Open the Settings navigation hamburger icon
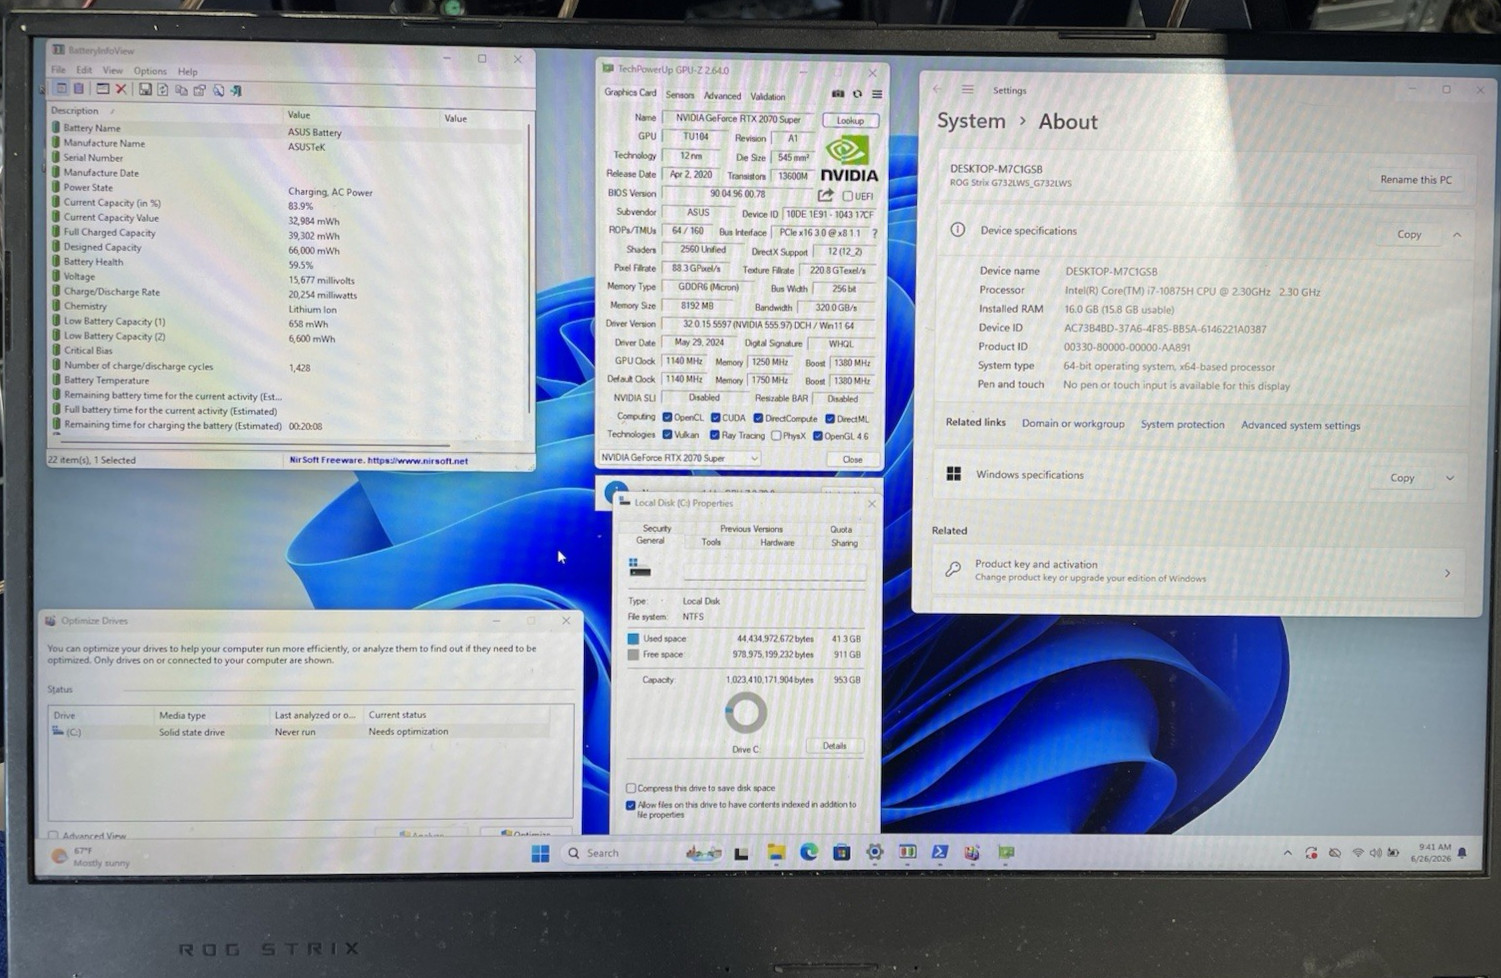1501x978 pixels. tap(967, 89)
